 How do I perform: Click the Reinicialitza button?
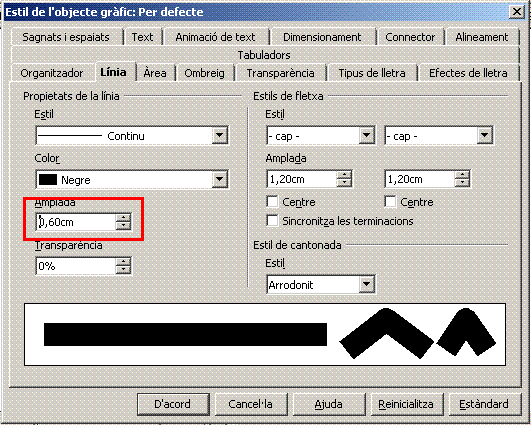407,404
